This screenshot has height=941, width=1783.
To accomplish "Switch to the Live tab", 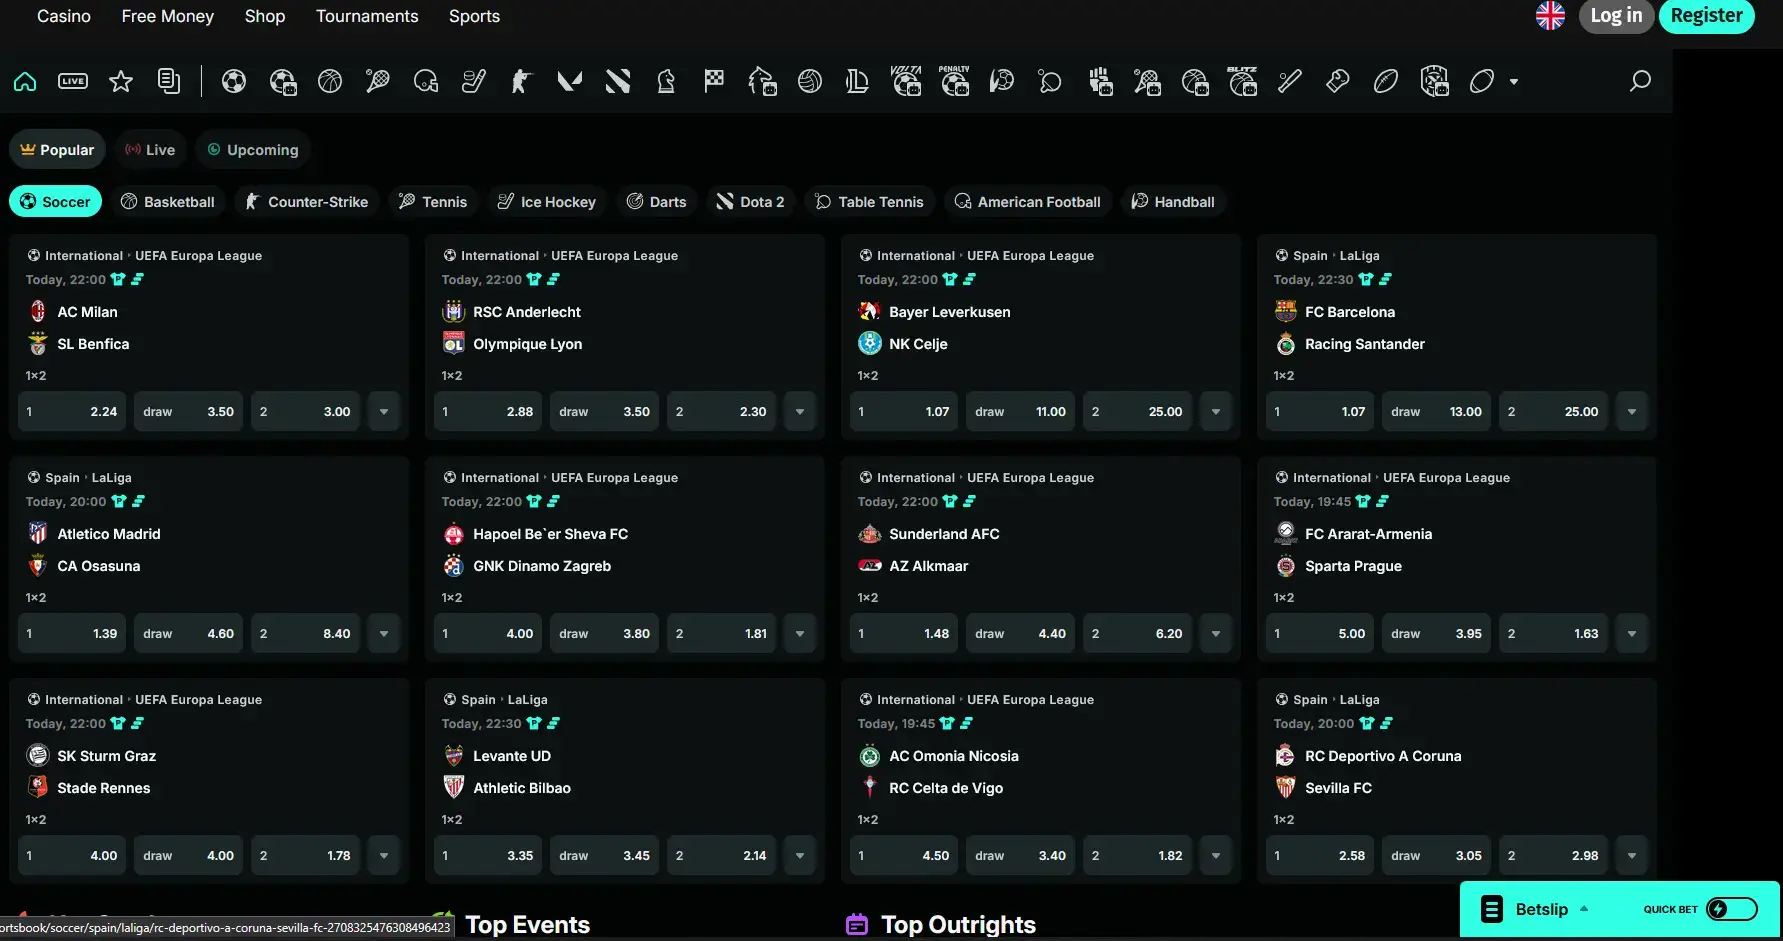I will [150, 150].
